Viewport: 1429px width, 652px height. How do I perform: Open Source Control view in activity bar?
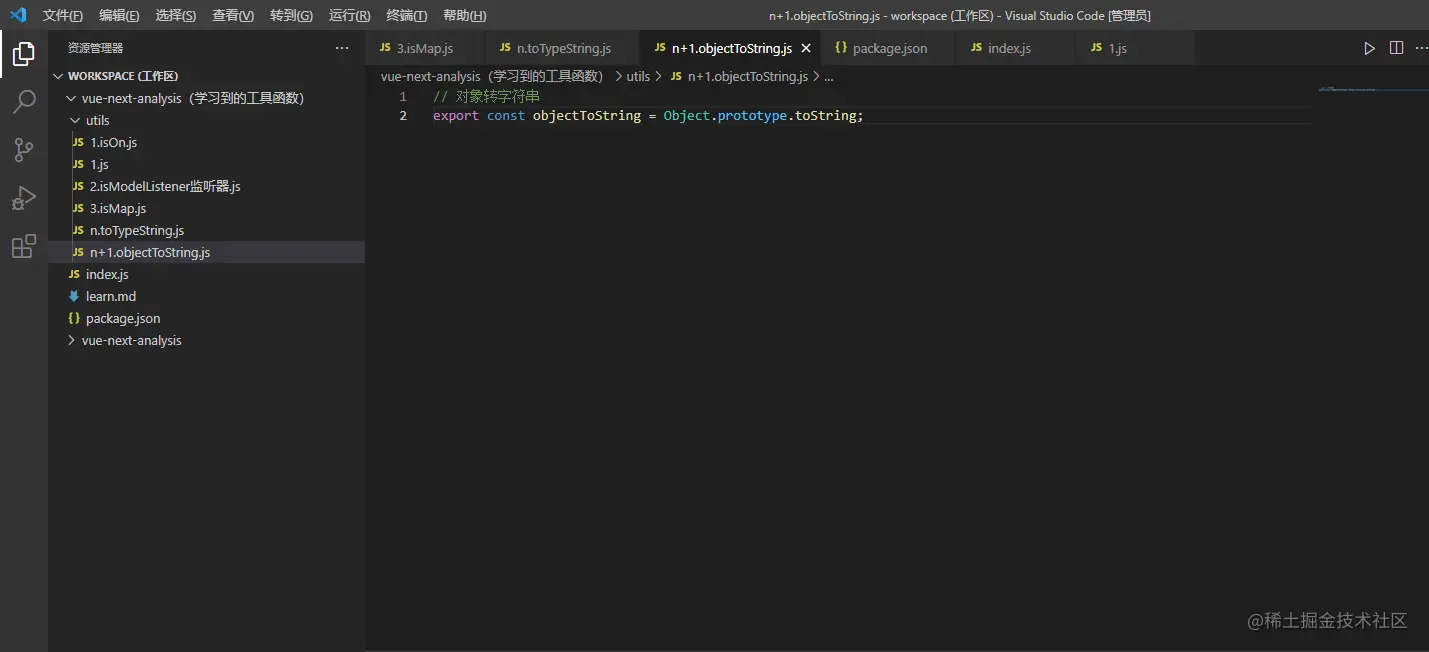[24, 150]
